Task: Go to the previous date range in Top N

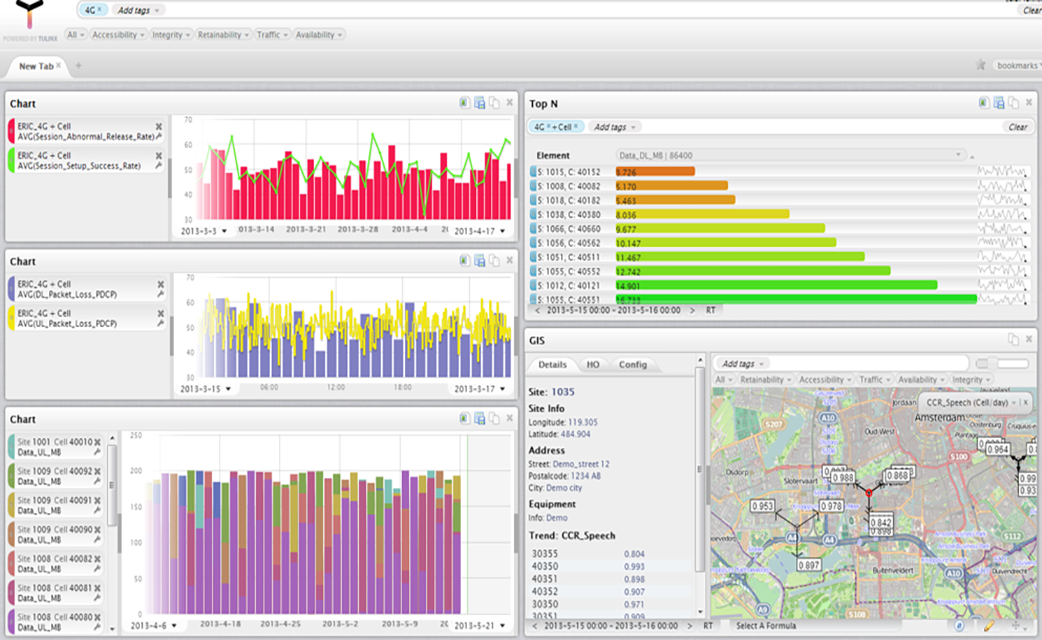Action: coord(537,310)
